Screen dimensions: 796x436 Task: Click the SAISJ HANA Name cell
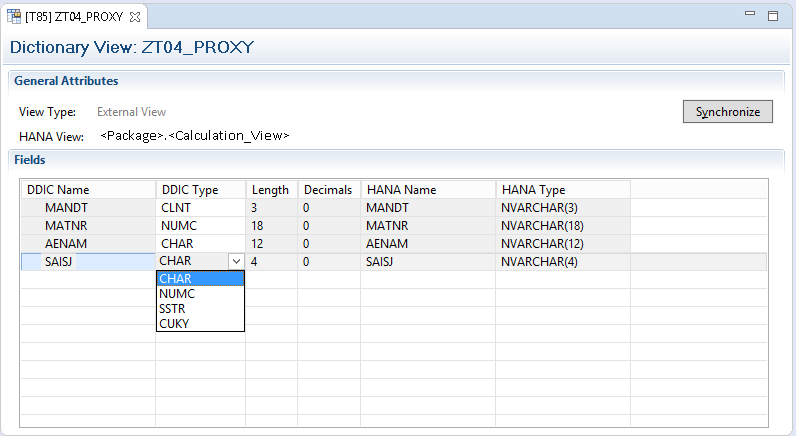coord(428,261)
